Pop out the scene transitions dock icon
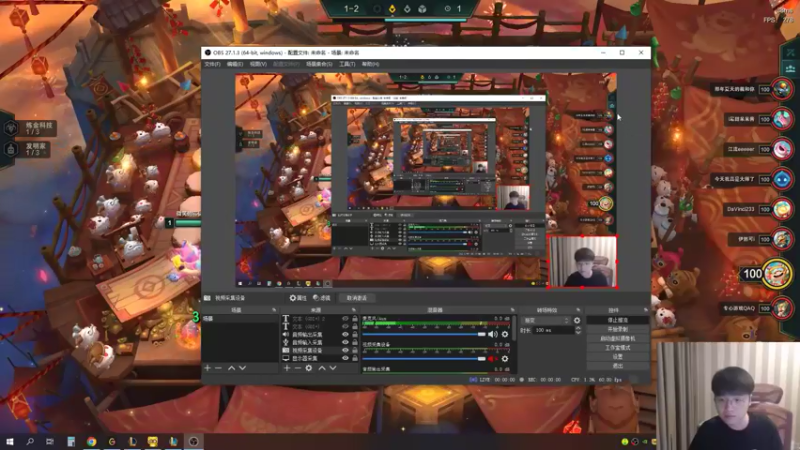800x450 pixels. 578,310
